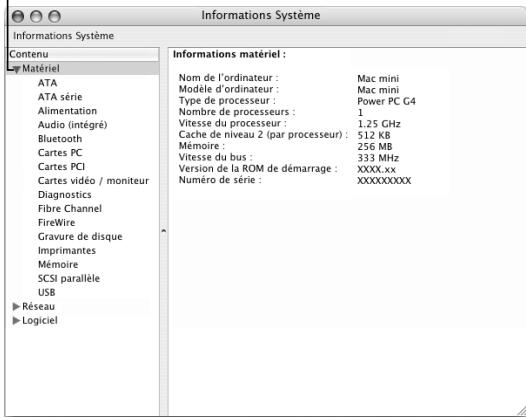Select Mémoire in the sidebar list

pyautogui.click(x=58, y=264)
